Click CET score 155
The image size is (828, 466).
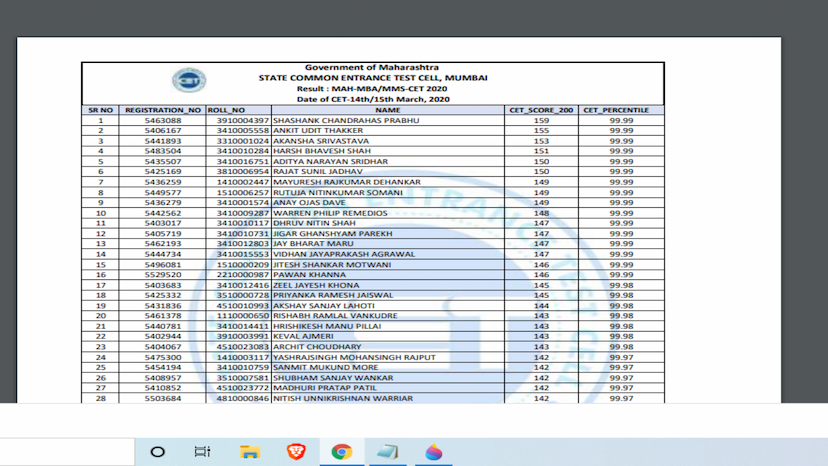[x=541, y=131]
